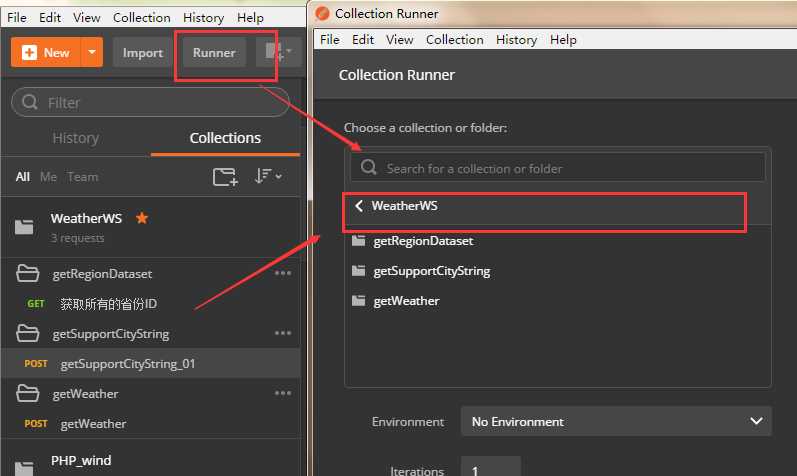Screen dimensions: 797x476
Task: Open the Help menu in Collection Runner window
Action: tap(563, 40)
